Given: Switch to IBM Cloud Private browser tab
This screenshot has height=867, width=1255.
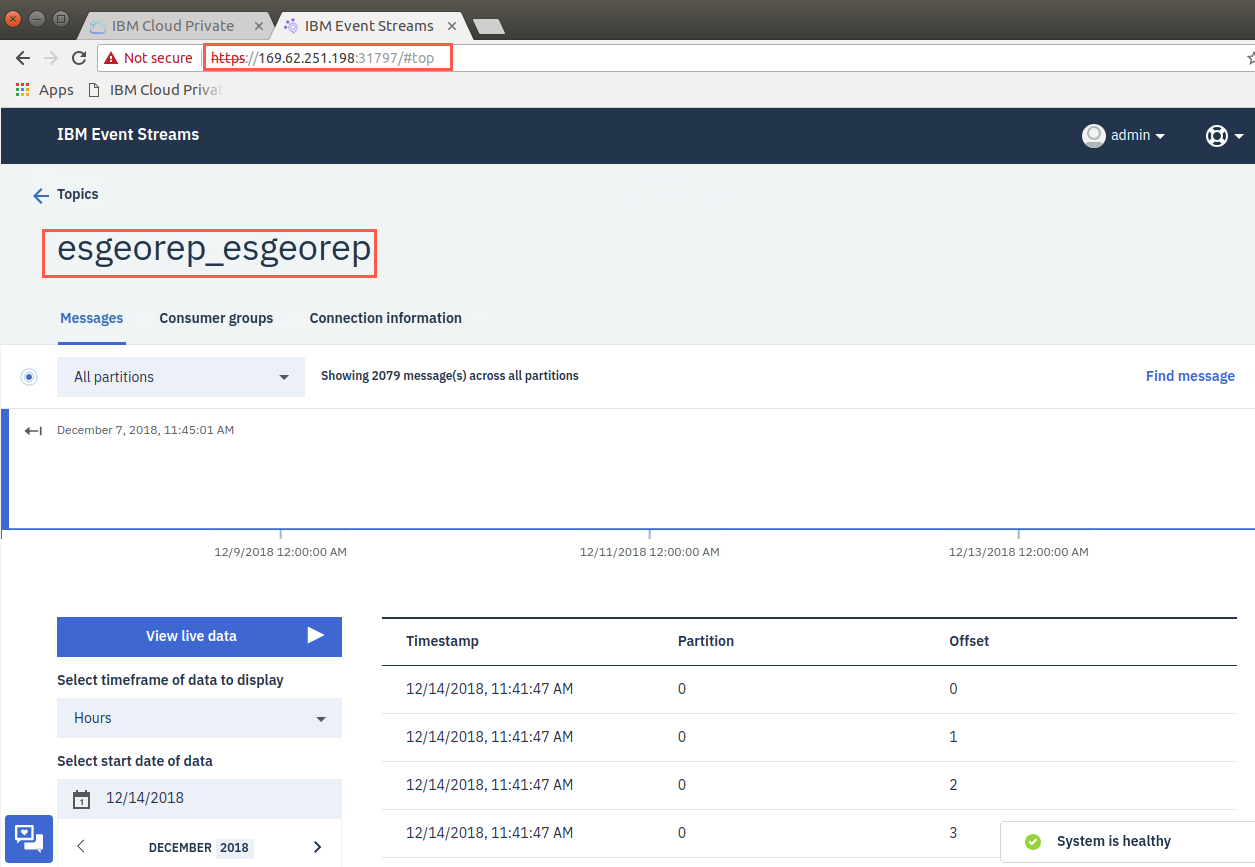Looking at the screenshot, I should 173,26.
